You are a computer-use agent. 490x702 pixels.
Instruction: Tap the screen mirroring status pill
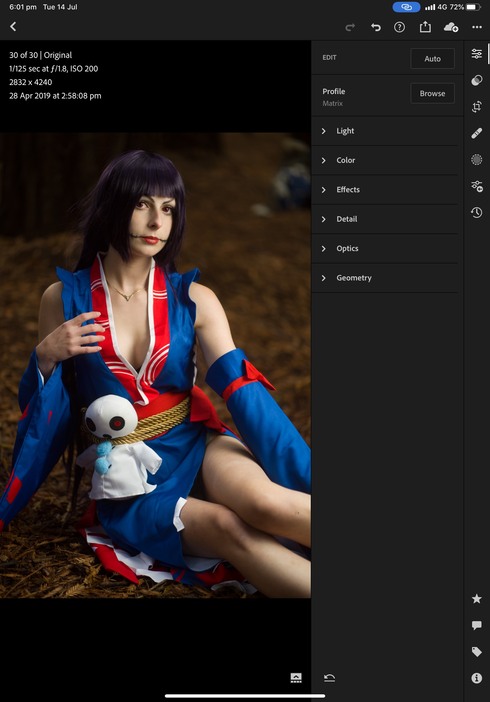coord(406,7)
